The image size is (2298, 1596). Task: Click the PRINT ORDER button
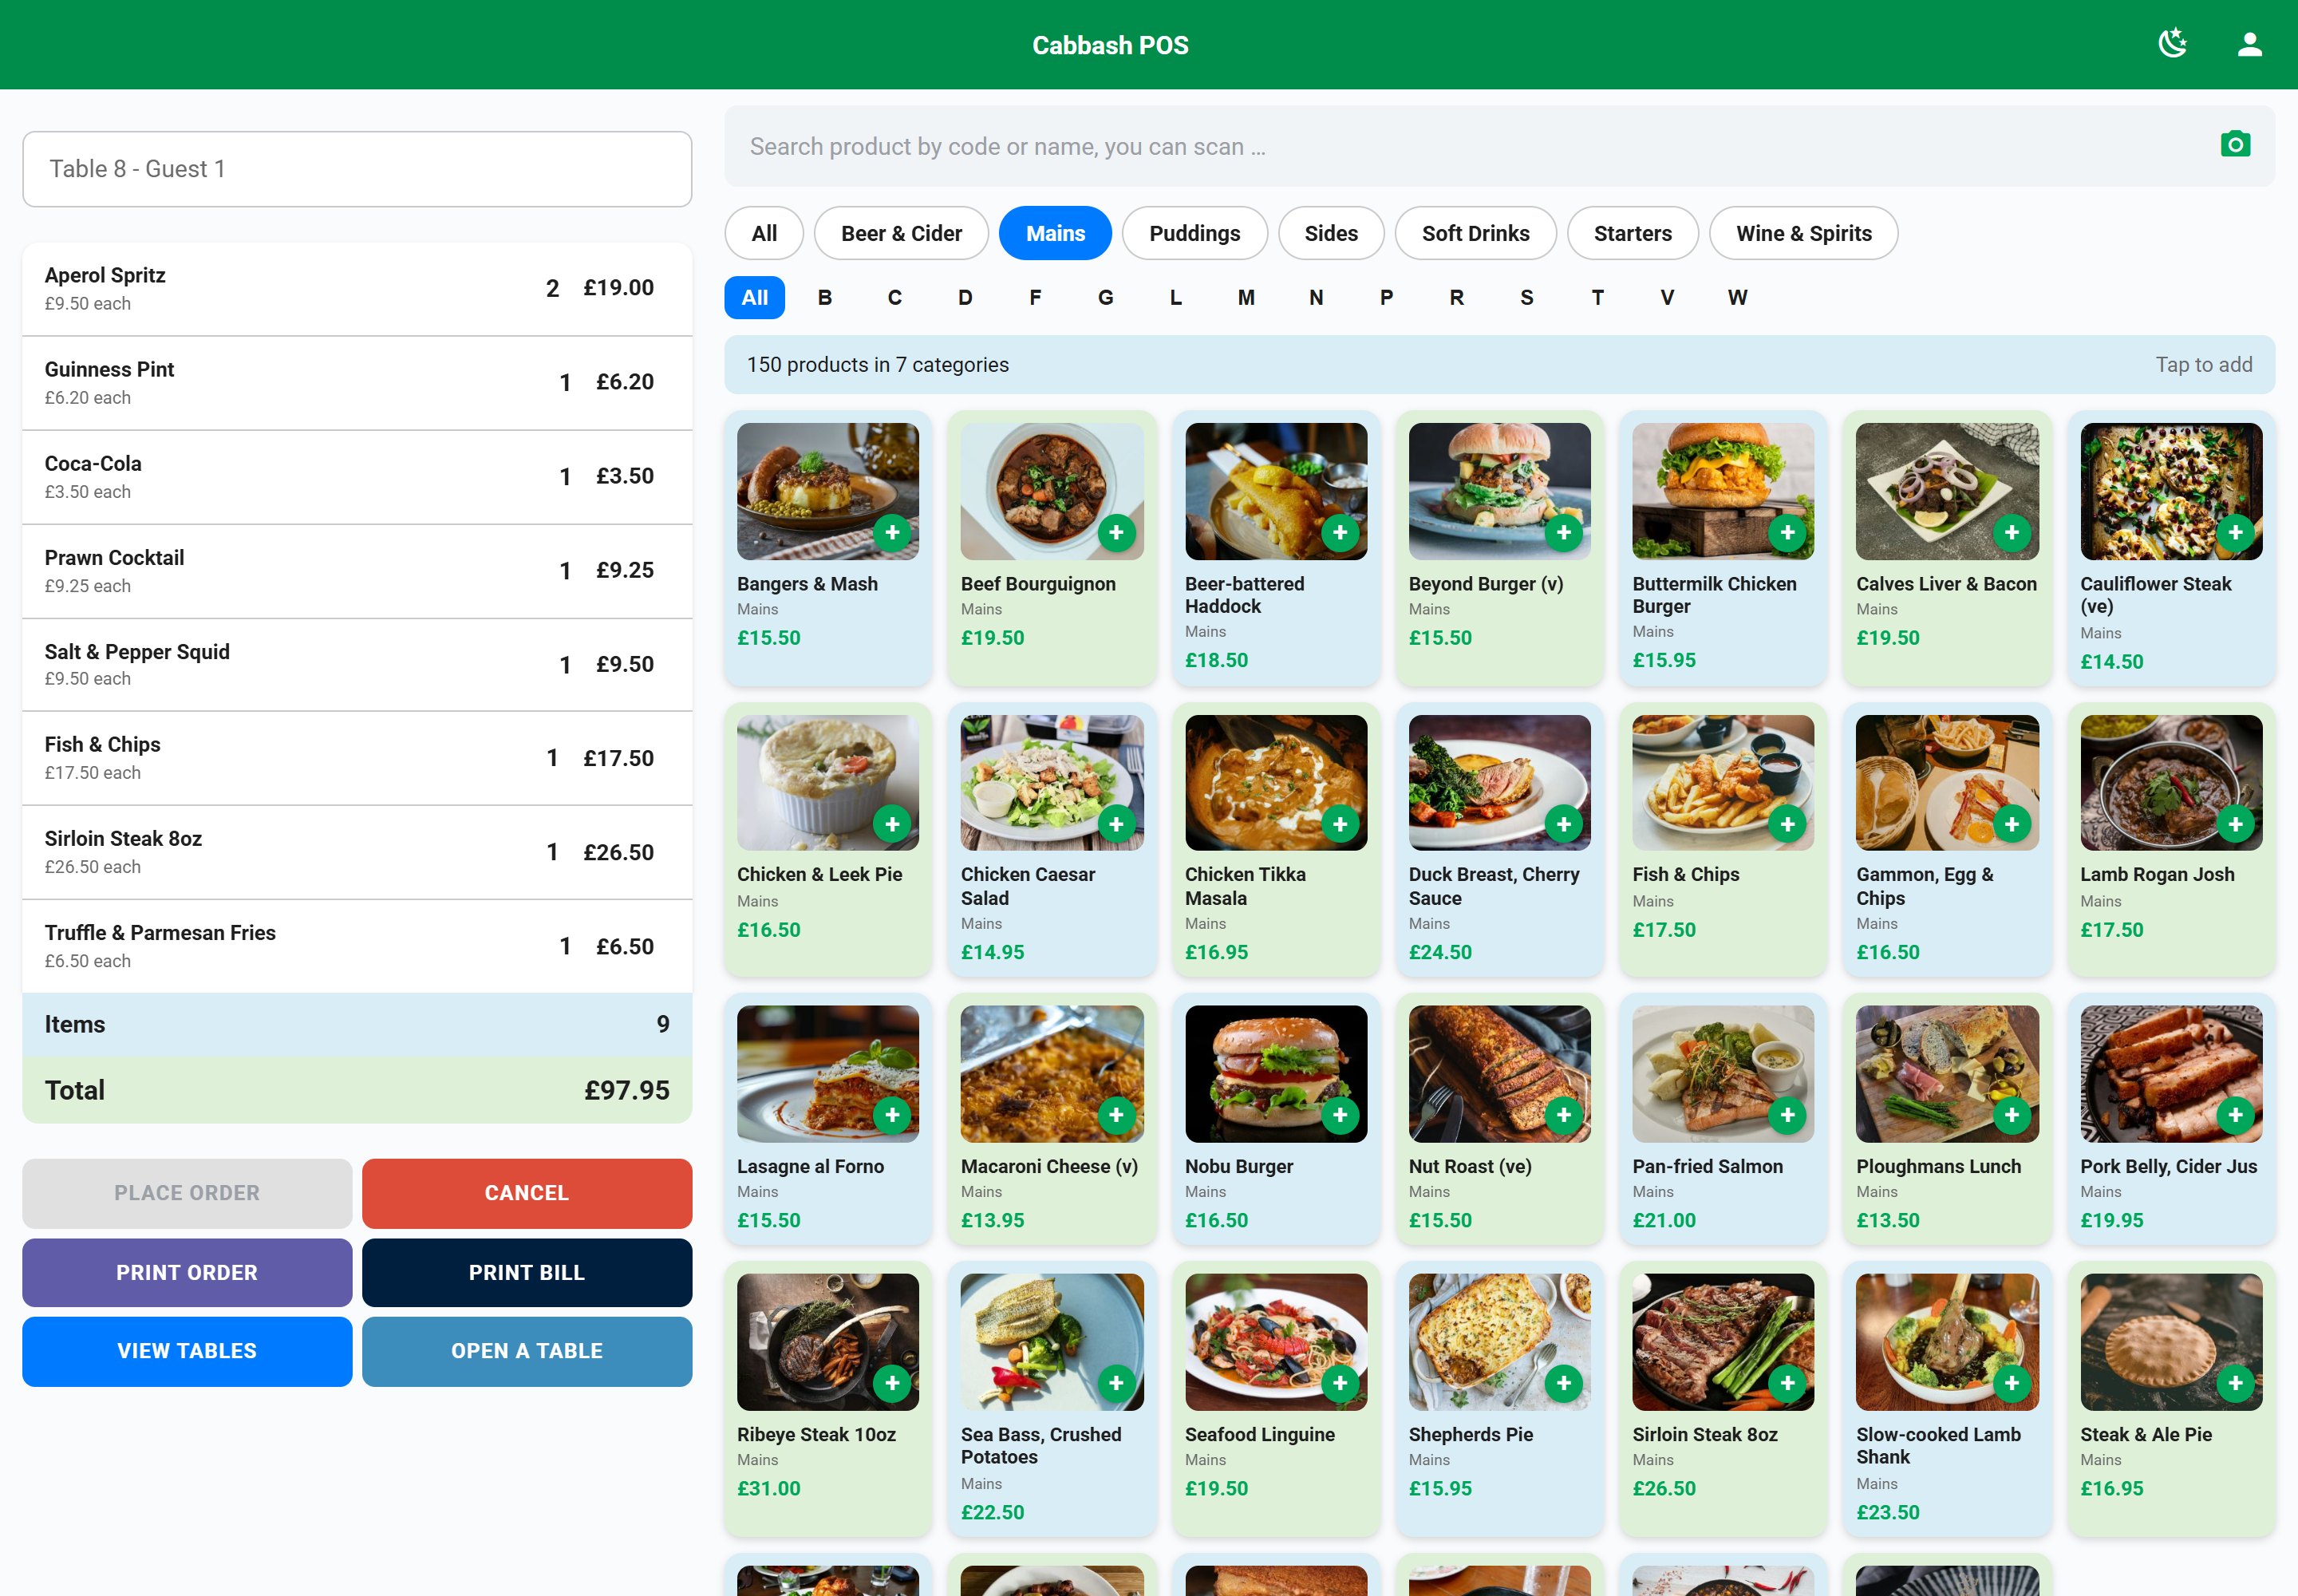click(187, 1272)
